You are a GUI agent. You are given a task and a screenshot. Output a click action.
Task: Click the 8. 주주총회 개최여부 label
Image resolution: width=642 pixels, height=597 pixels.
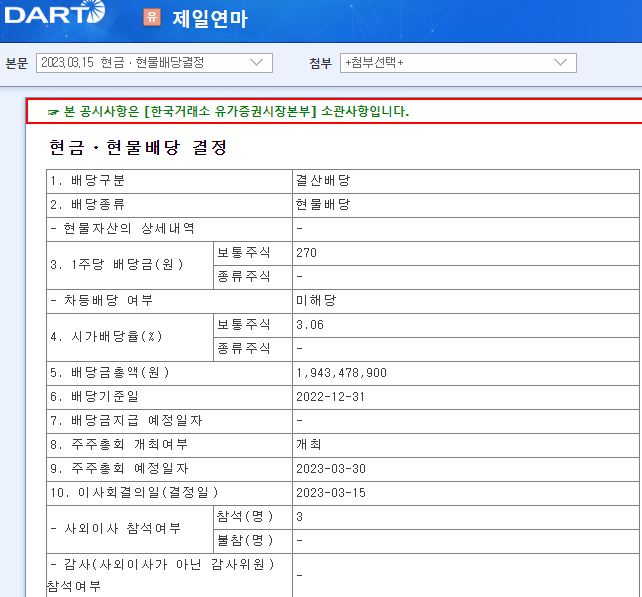(119, 445)
